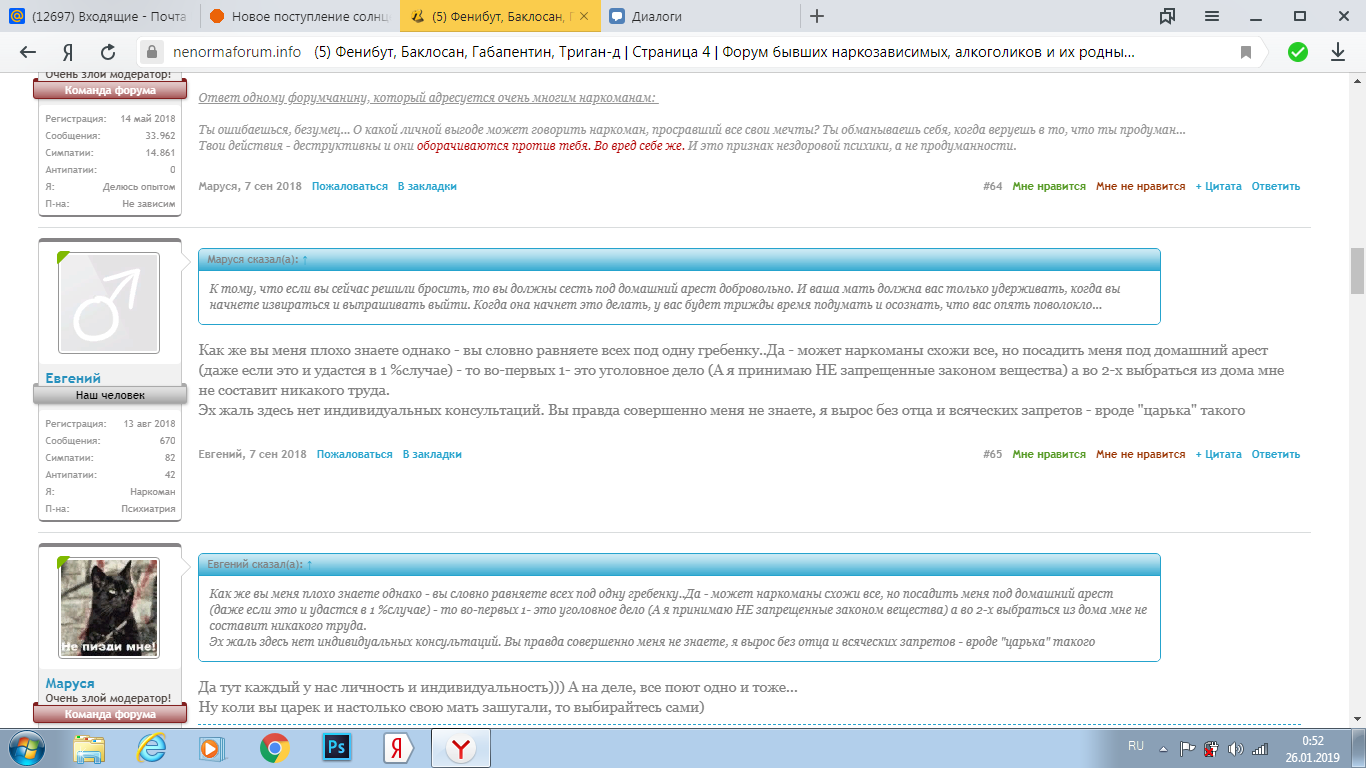The height and width of the screenshot is (768, 1366).
Task: Click 'В закладки' under post #65
Action: 432,454
